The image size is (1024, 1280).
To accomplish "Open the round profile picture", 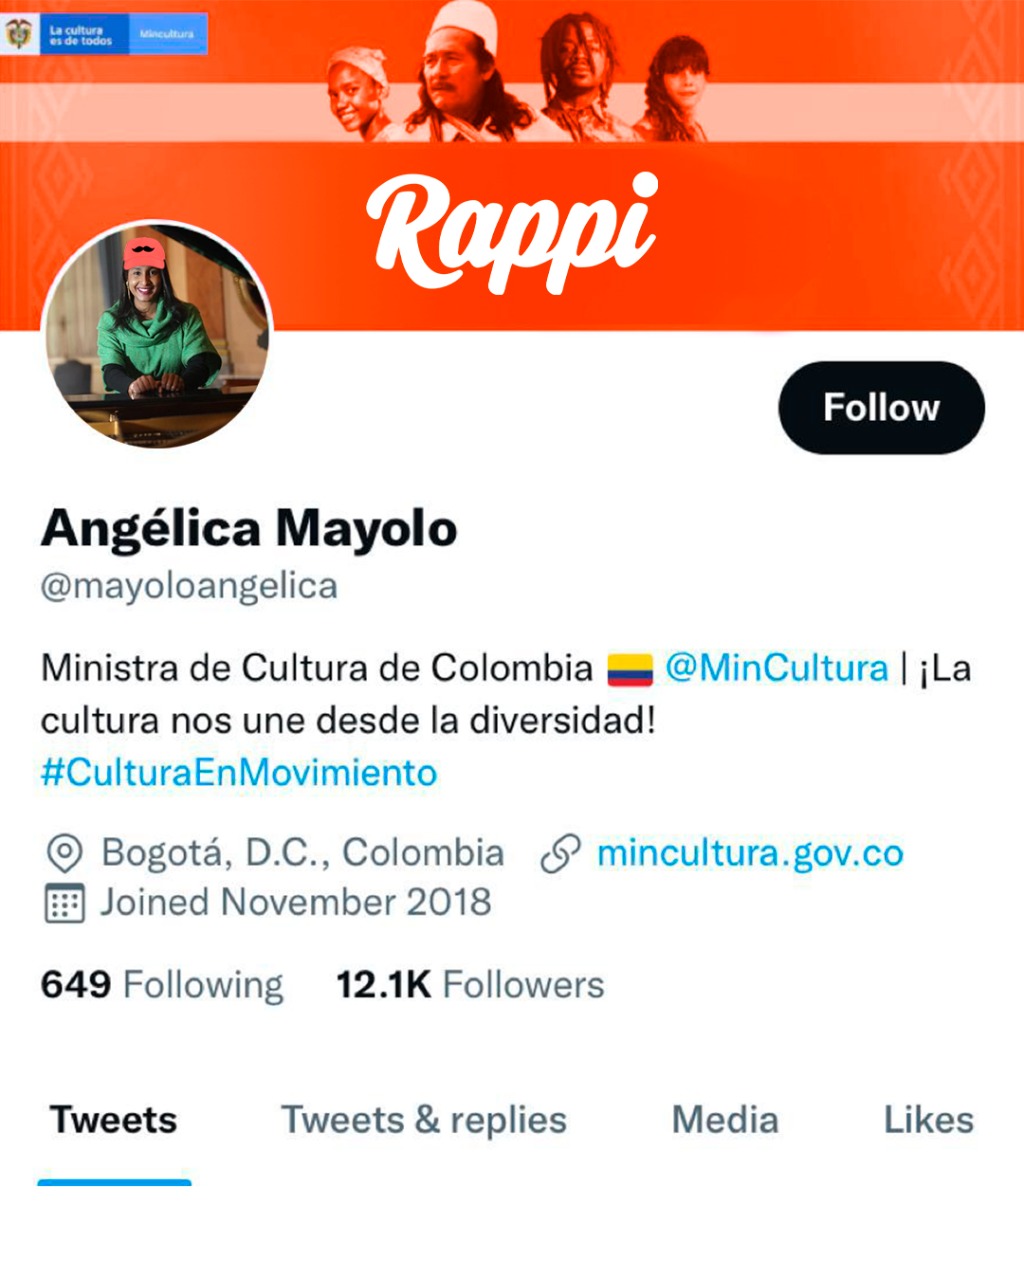I will [x=158, y=335].
